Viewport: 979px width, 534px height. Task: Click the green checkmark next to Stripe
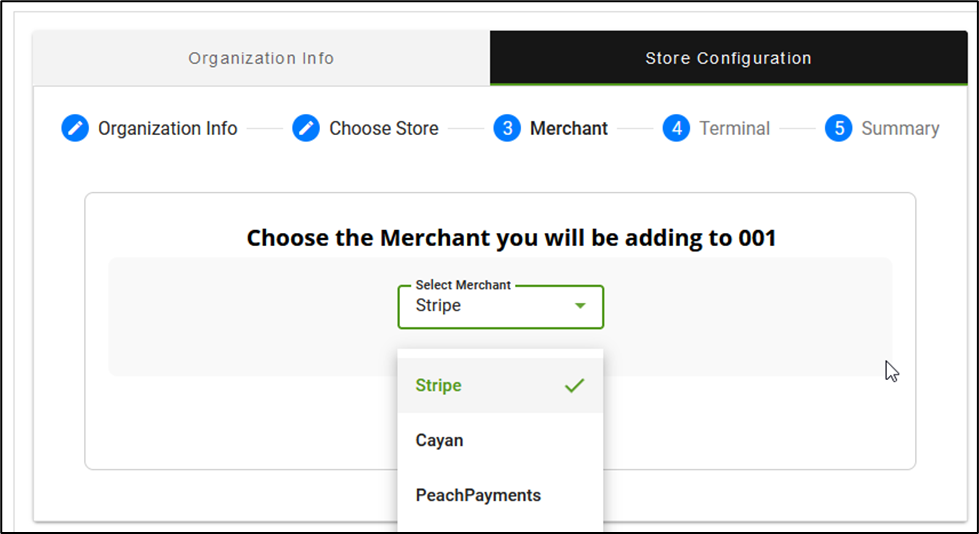pyautogui.click(x=574, y=385)
